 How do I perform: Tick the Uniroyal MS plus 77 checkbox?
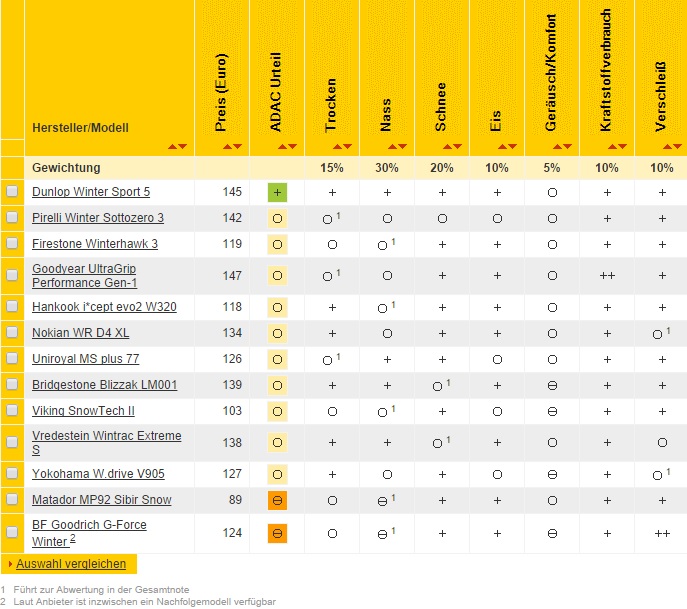point(12,358)
